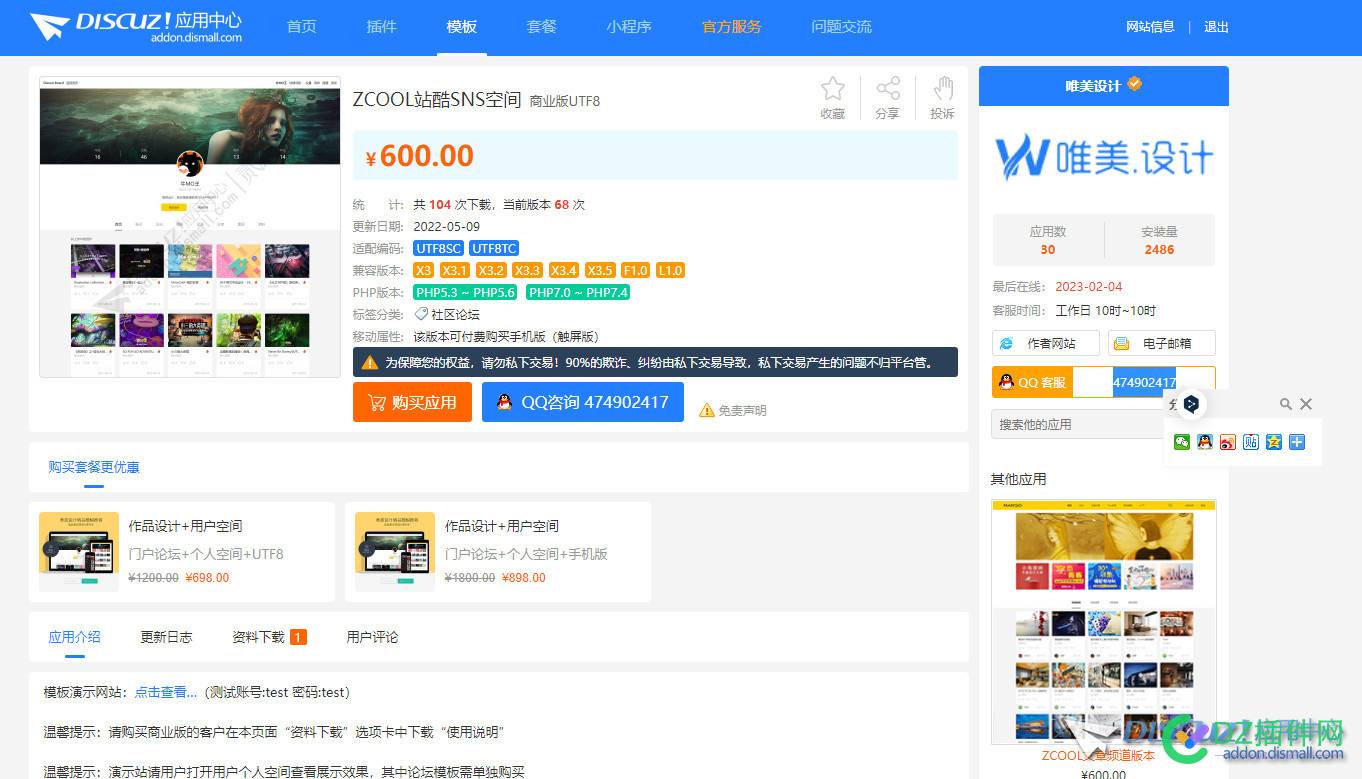The height and width of the screenshot is (779, 1362).
Task: Click 退出 to log out
Action: pyautogui.click(x=1217, y=27)
